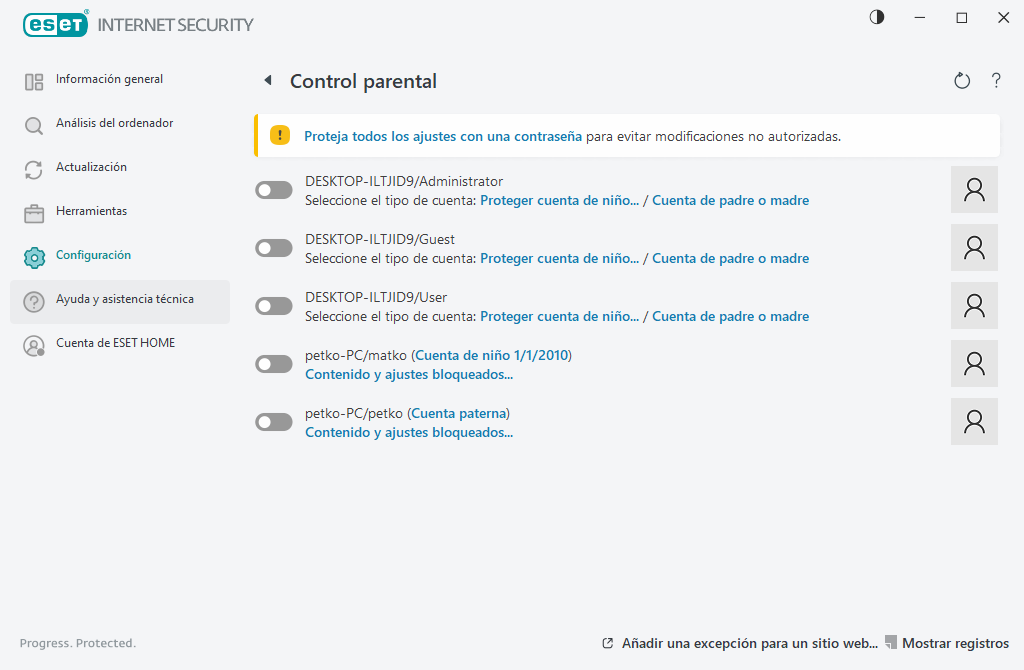Viewport: 1024px width, 670px height.
Task: Go back using the Control parental back arrow
Action: click(267, 79)
